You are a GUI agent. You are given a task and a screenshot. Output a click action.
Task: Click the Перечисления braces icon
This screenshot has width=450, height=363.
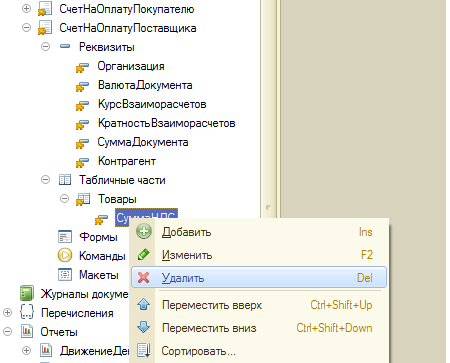point(27,312)
